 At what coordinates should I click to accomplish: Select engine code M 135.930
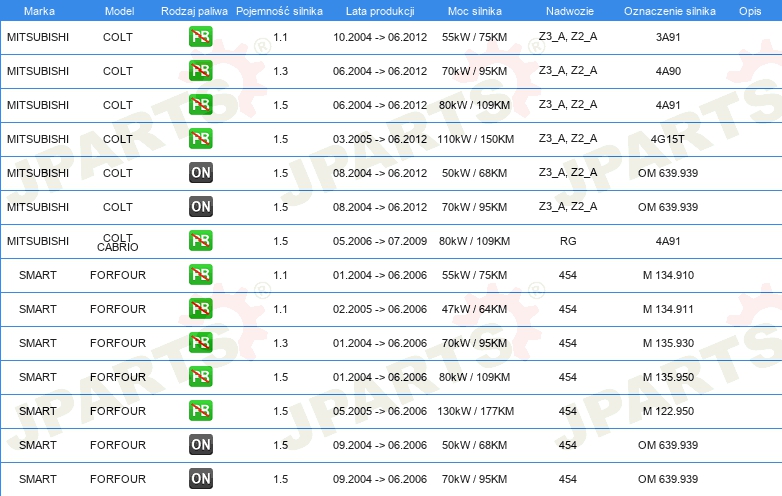[668, 343]
